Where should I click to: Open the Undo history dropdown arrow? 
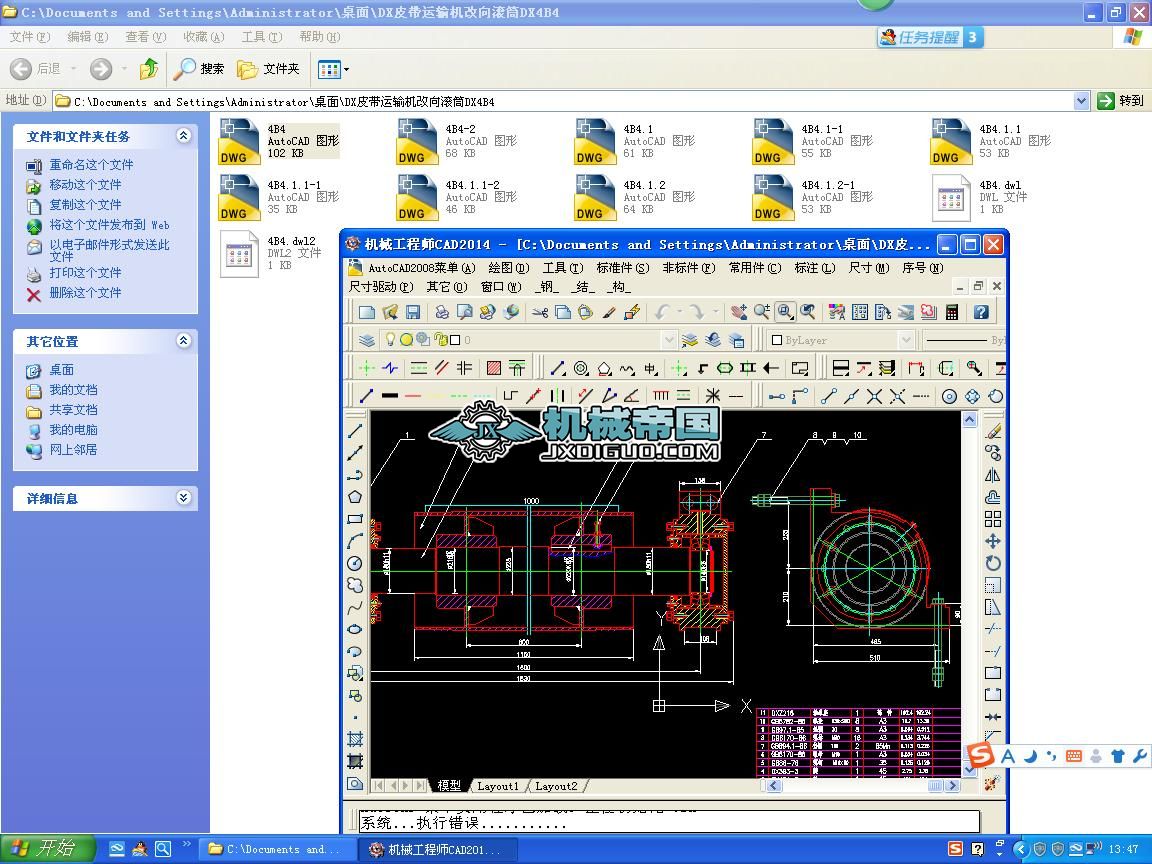click(680, 312)
